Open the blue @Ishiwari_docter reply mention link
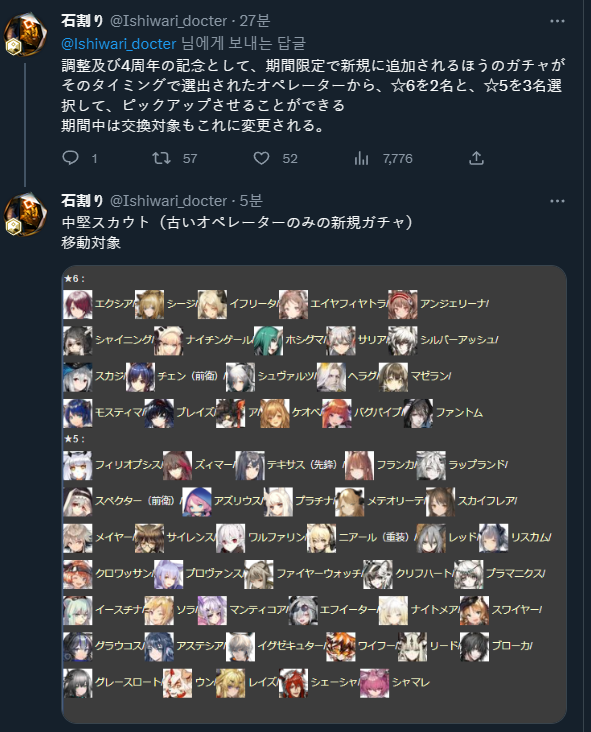 click(x=119, y=43)
